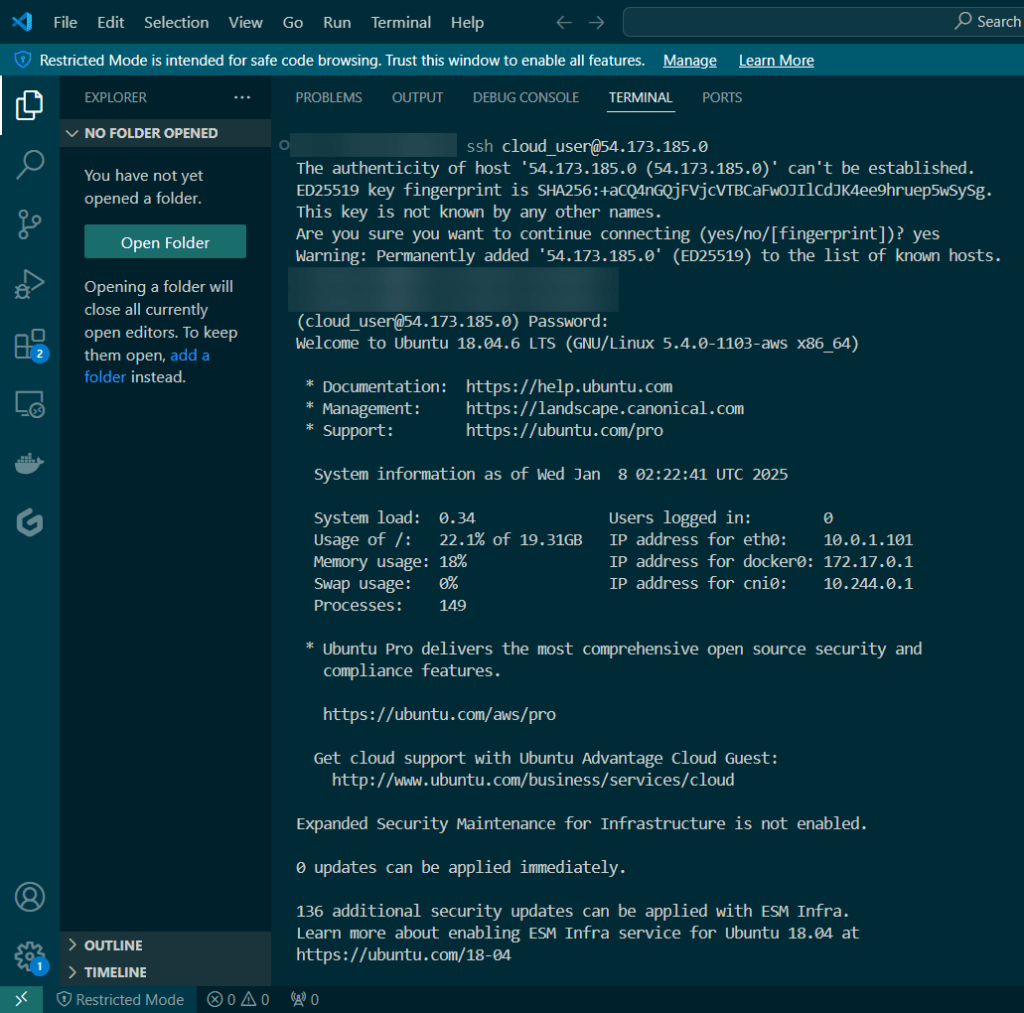Open Run and Debug view
This screenshot has height=1013, width=1024.
click(x=29, y=285)
